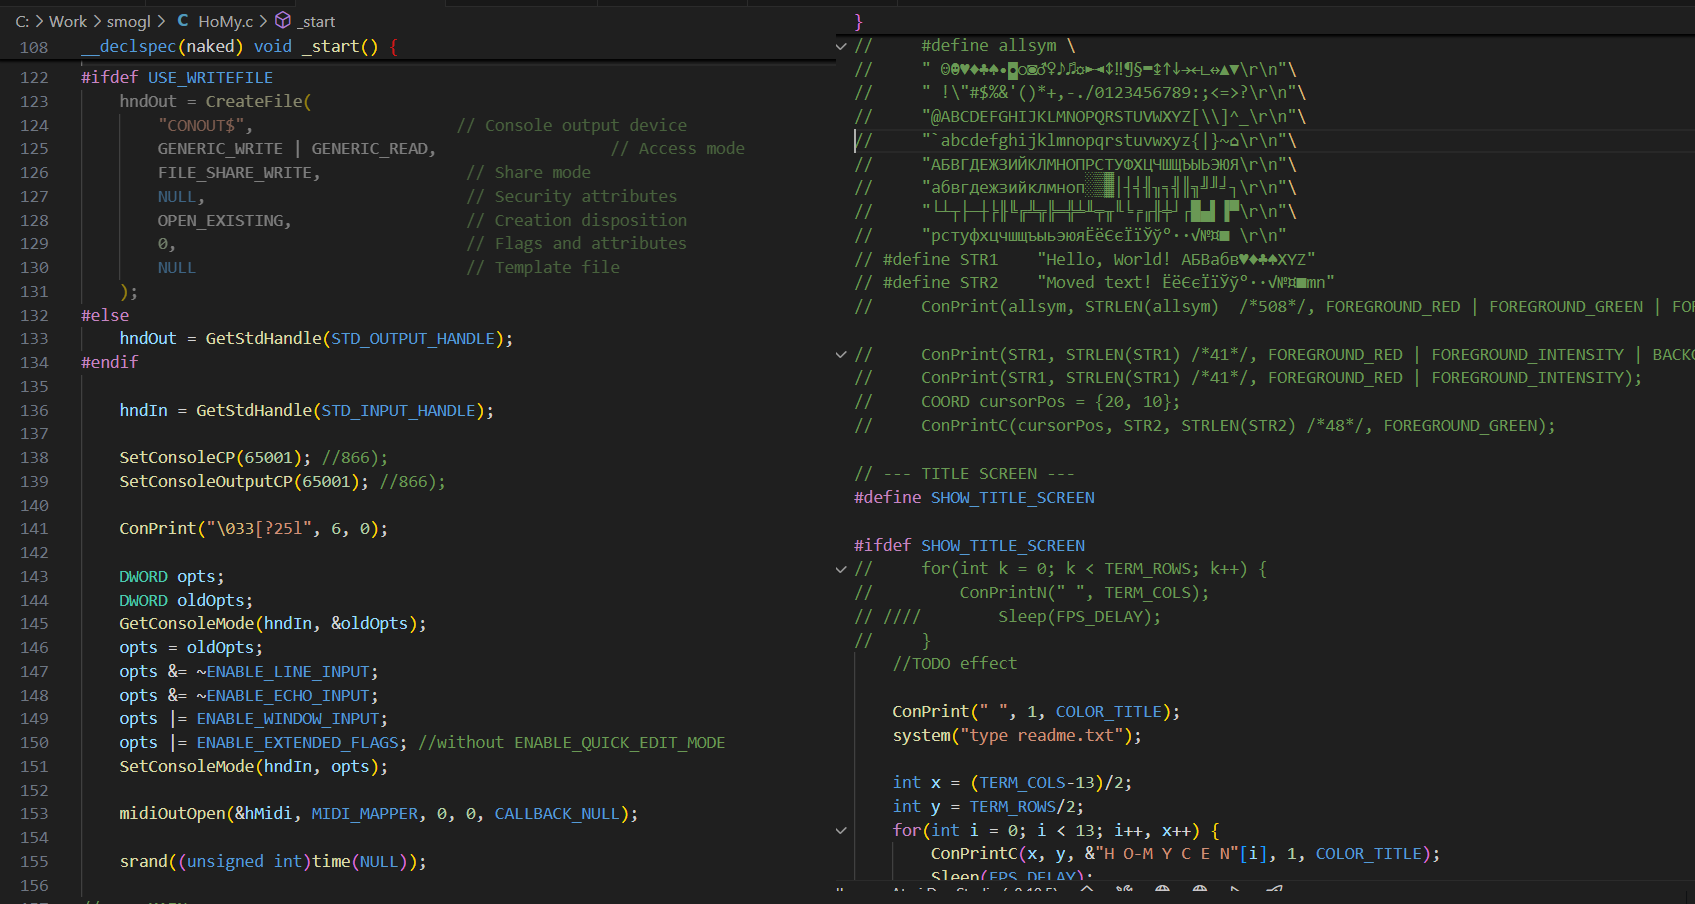The image size is (1695, 904).
Task: Place cursor on USE_WRITEFILE macro
Action: pos(210,78)
